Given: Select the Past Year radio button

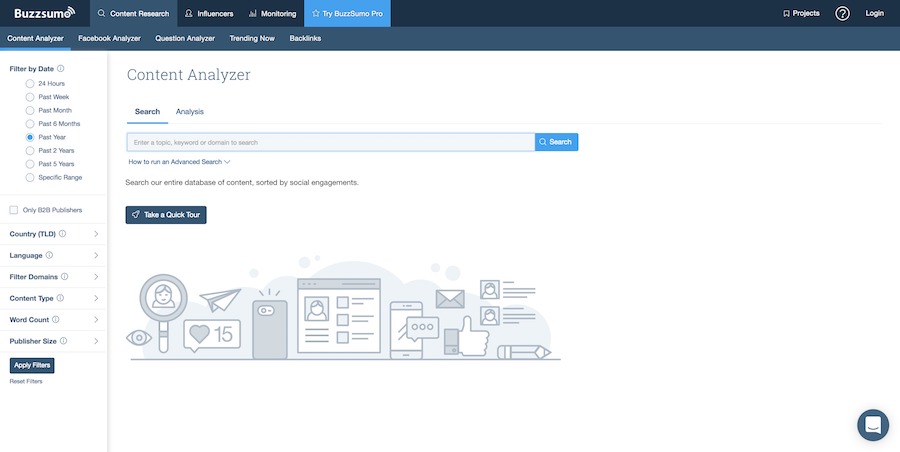Looking at the screenshot, I should coord(30,137).
